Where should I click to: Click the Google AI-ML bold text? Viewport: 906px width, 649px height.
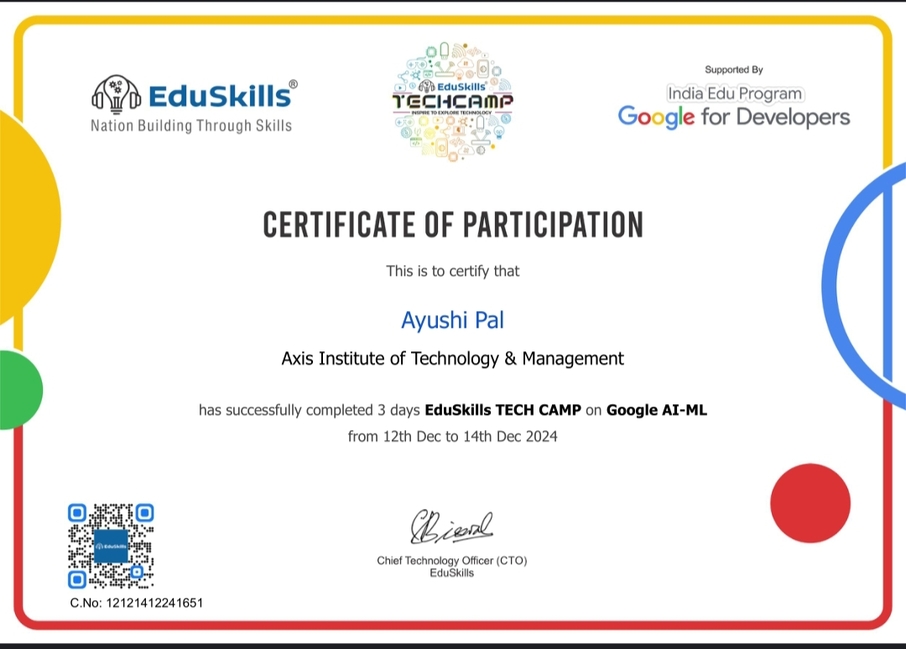point(656,410)
